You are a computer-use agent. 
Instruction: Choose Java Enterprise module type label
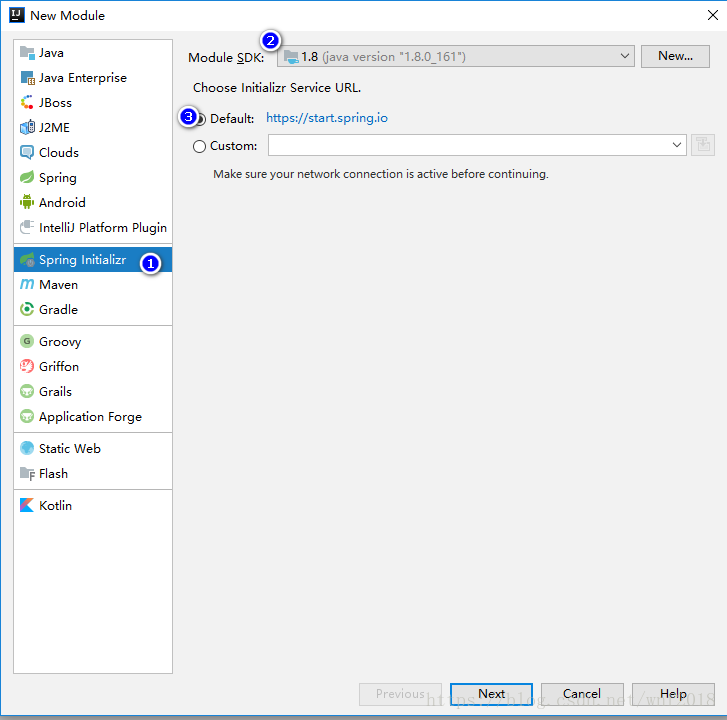point(83,78)
